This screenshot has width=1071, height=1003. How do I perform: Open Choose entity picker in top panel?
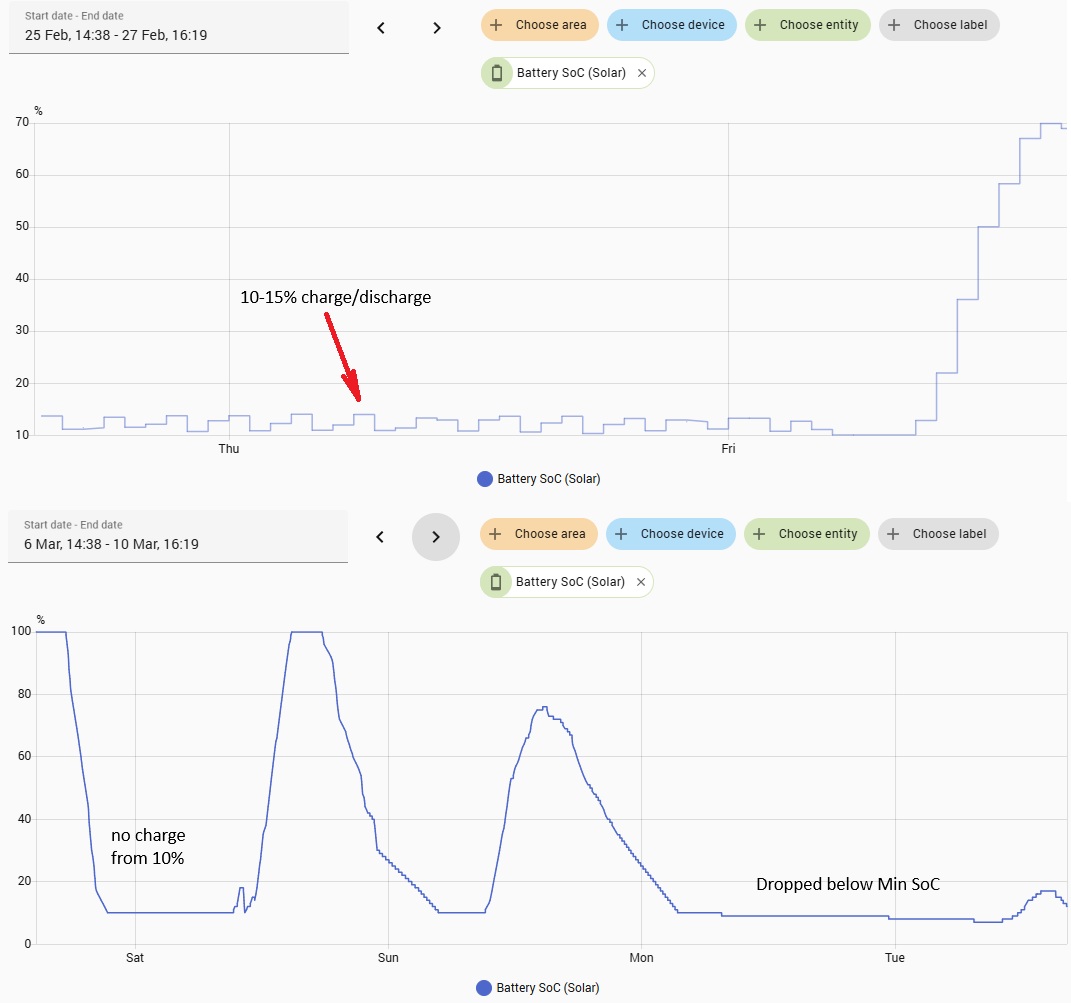pos(808,25)
